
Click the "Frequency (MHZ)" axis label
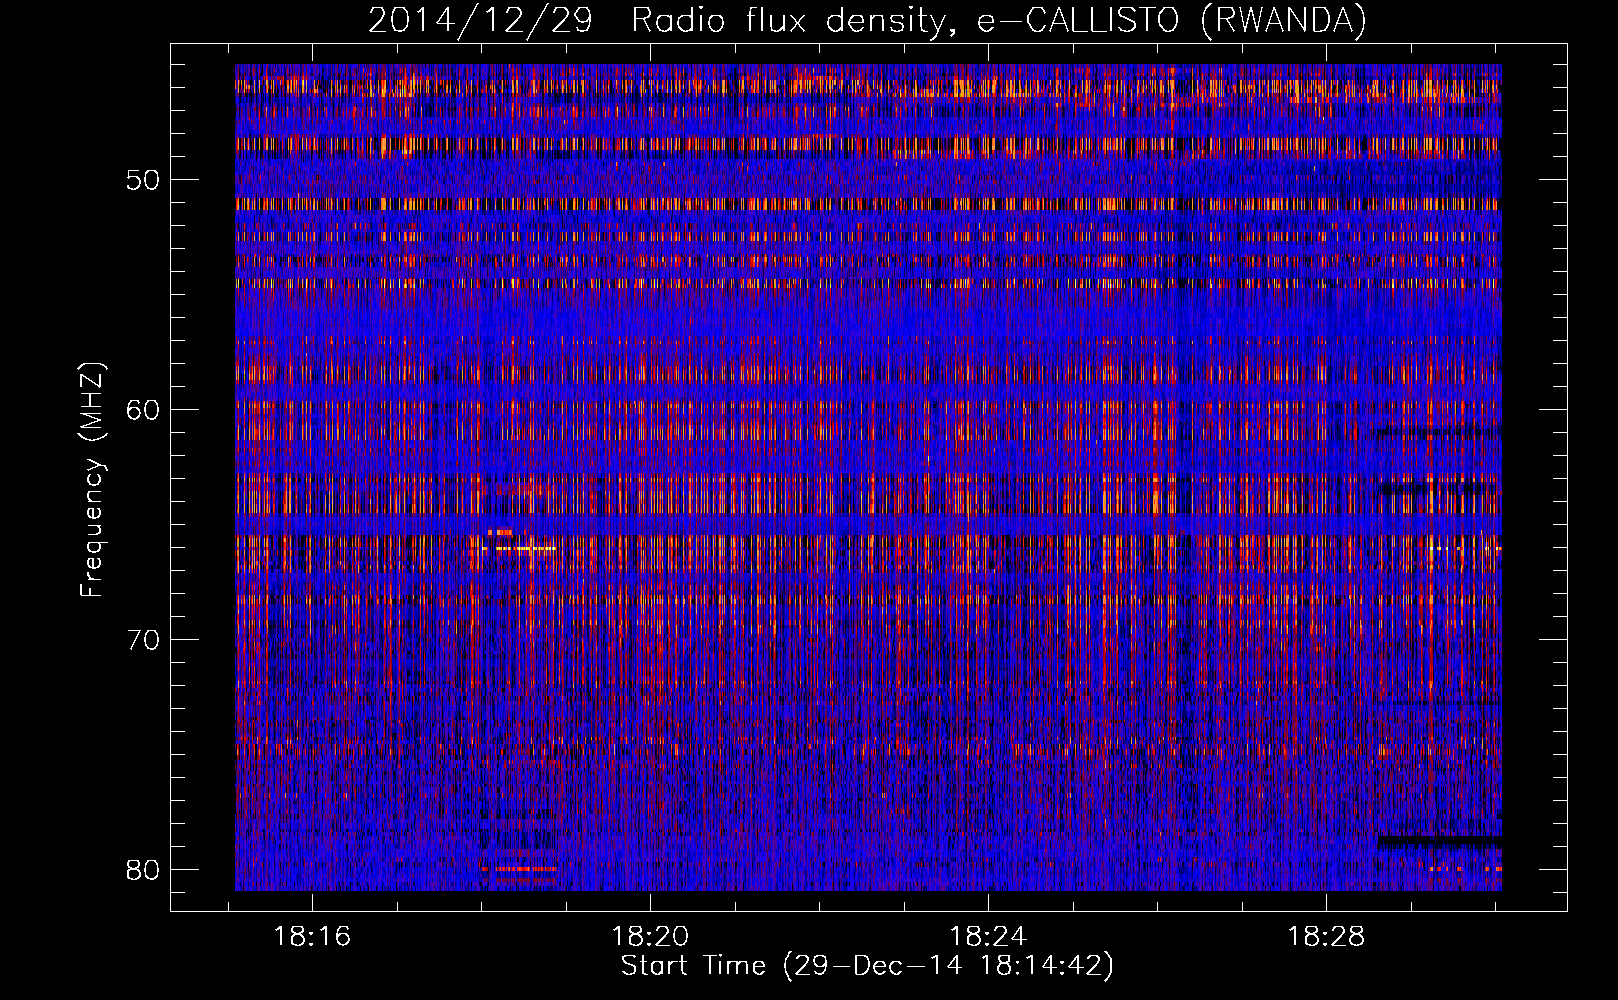(x=92, y=480)
